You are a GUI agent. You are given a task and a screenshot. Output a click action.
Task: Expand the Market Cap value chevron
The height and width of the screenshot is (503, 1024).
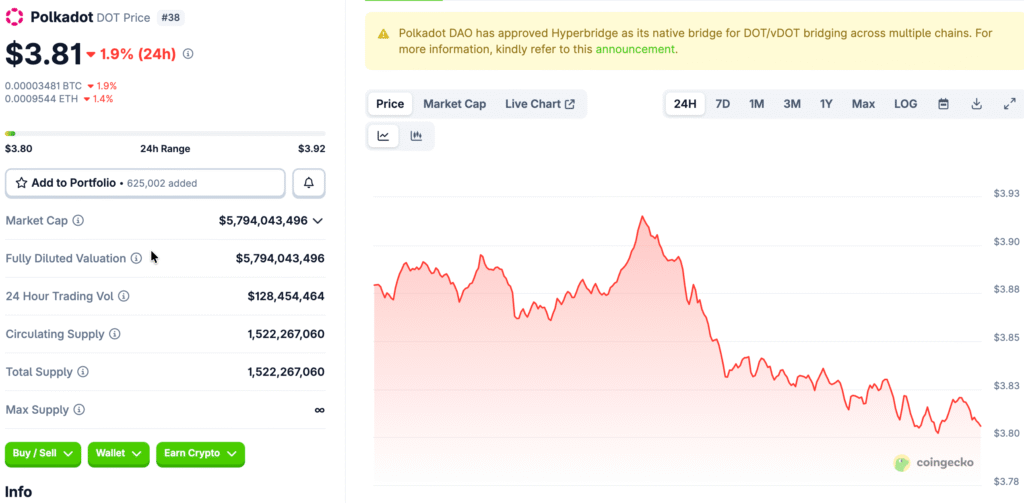click(318, 220)
